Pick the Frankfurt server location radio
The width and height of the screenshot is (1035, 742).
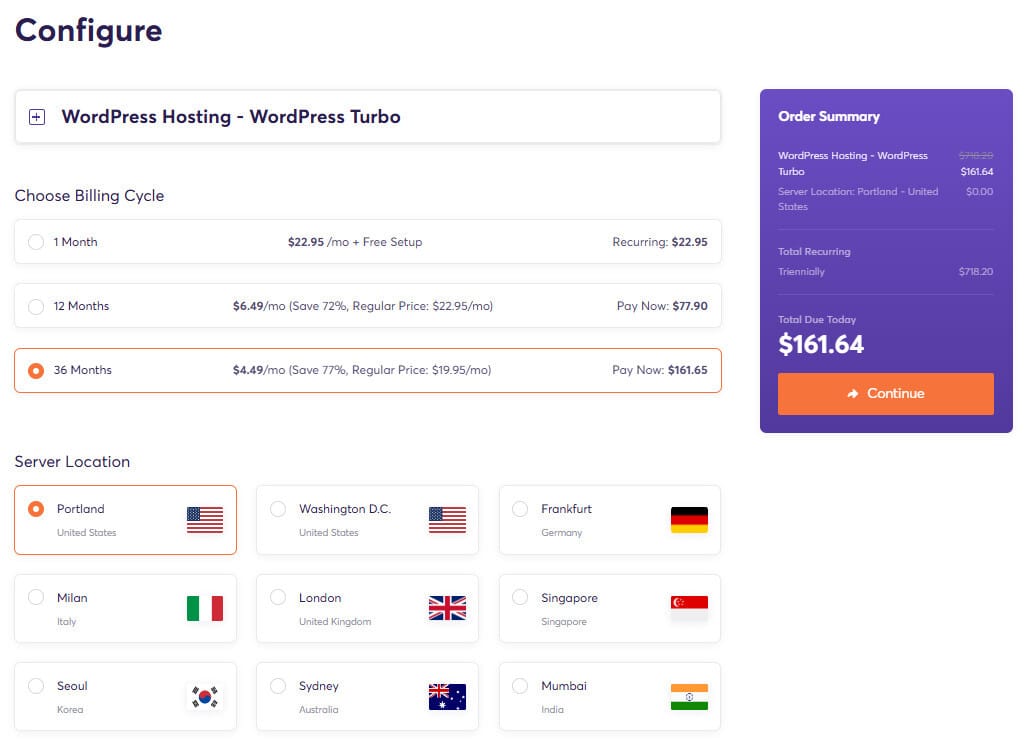(x=520, y=509)
